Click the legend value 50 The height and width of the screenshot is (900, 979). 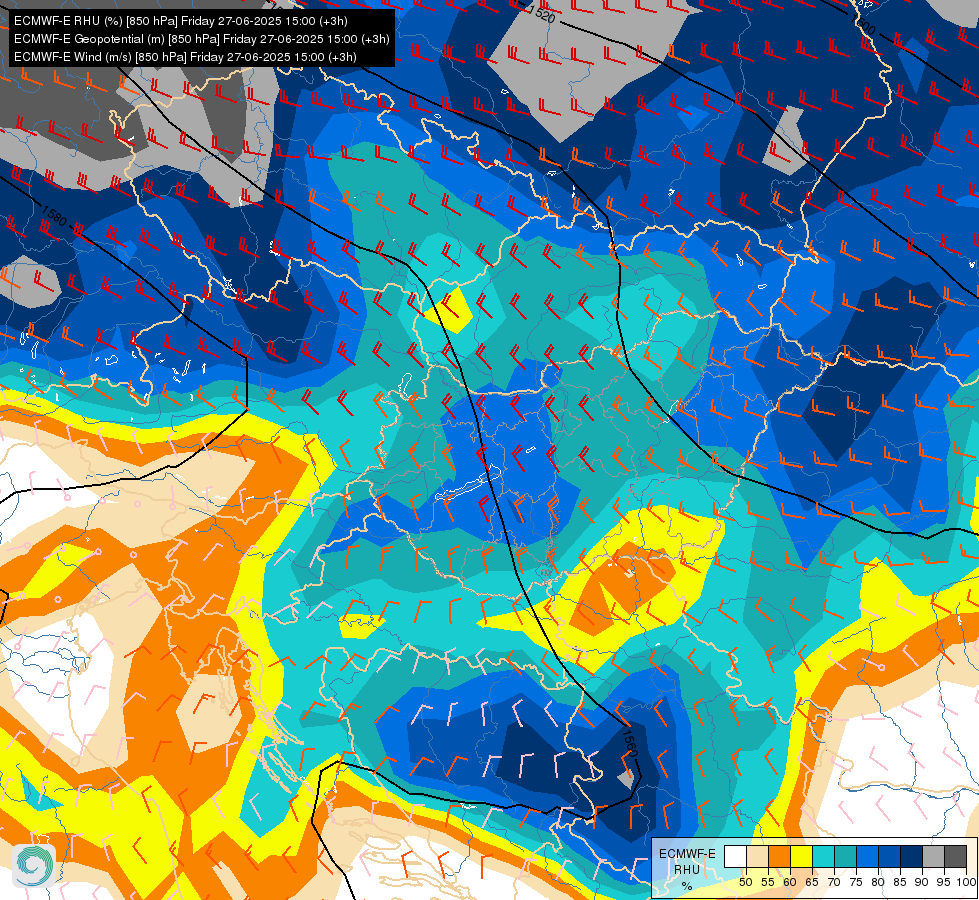tap(745, 882)
